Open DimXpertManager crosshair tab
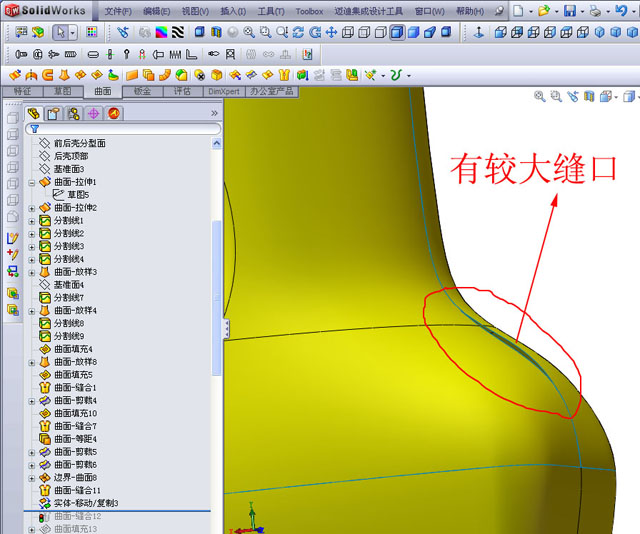Screen dimensions: 640x534 93,113
